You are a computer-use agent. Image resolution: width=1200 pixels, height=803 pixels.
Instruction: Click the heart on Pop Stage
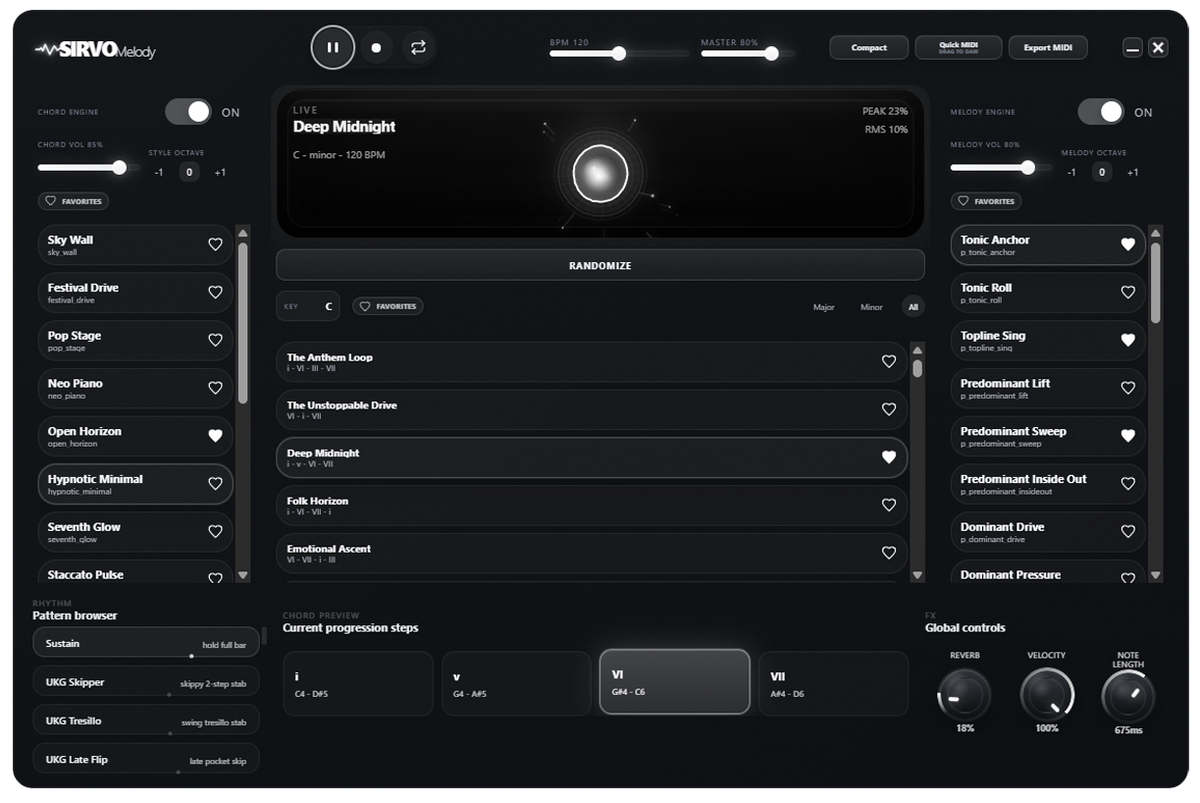click(215, 340)
